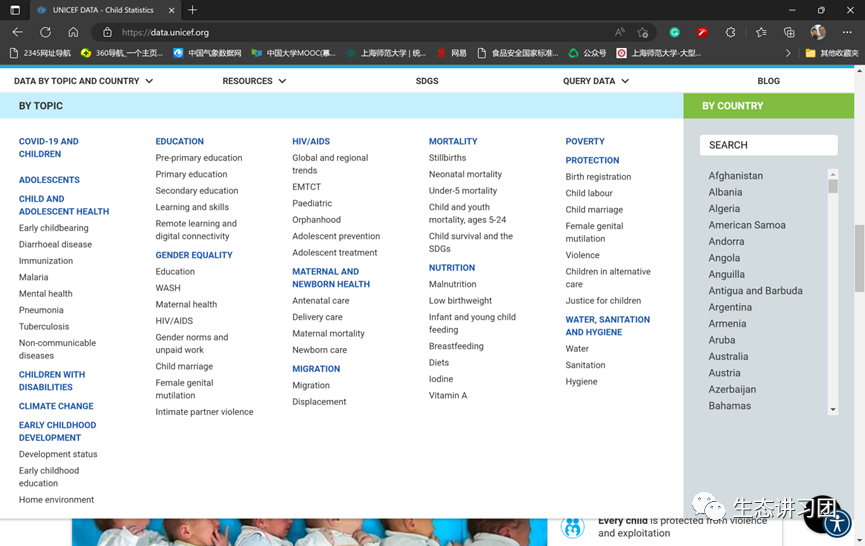Screen dimensions: 865x546
Task: Open the user profile avatar
Action: (818, 33)
